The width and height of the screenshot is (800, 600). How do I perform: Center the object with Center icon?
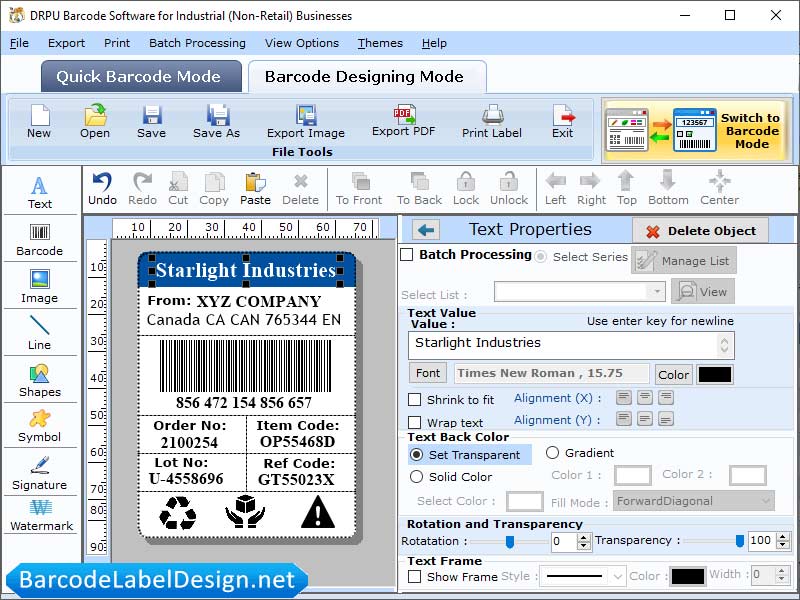tap(719, 181)
